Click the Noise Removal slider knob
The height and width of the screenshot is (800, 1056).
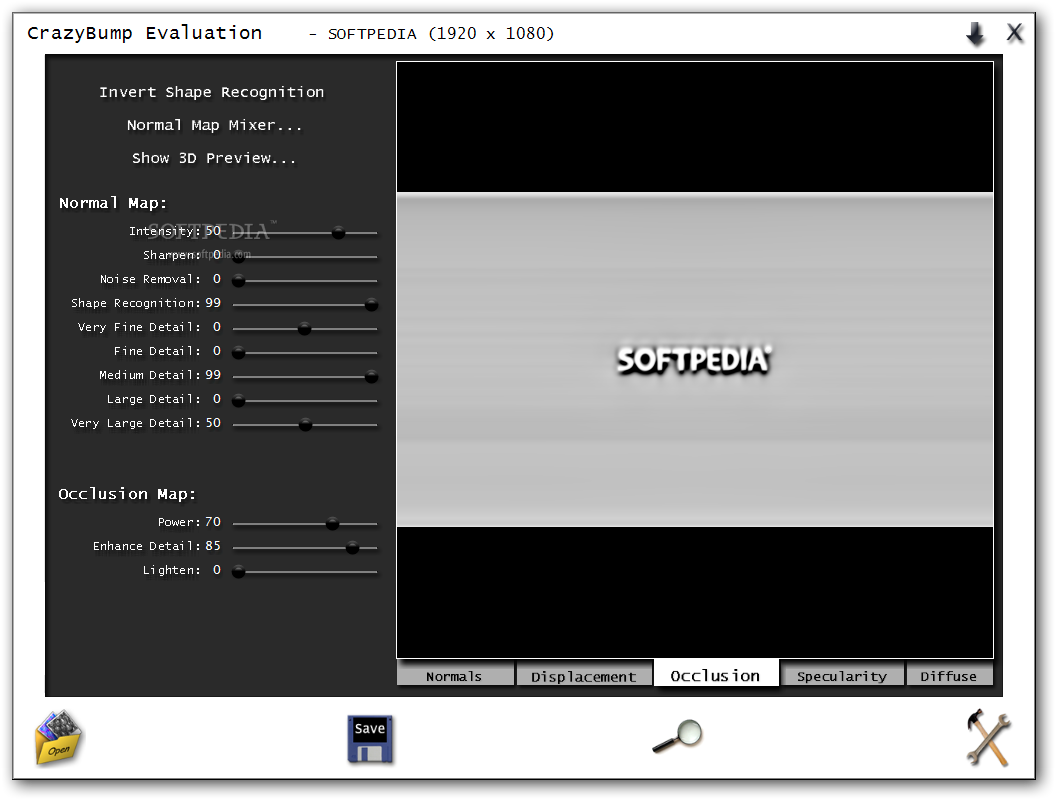238,281
